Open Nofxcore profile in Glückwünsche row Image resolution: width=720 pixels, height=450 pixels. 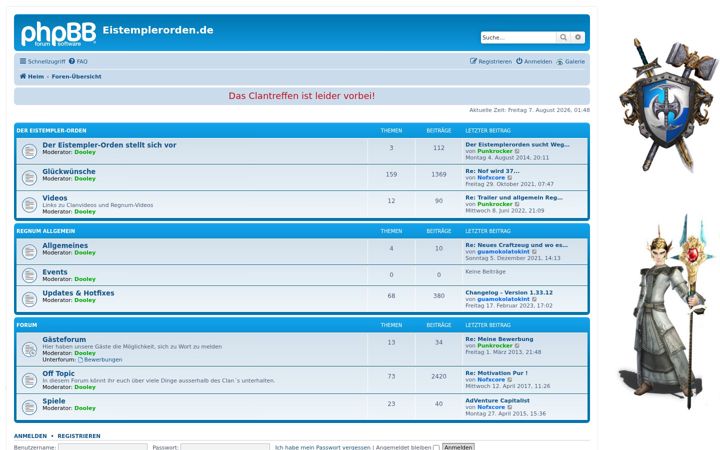pyautogui.click(x=491, y=177)
